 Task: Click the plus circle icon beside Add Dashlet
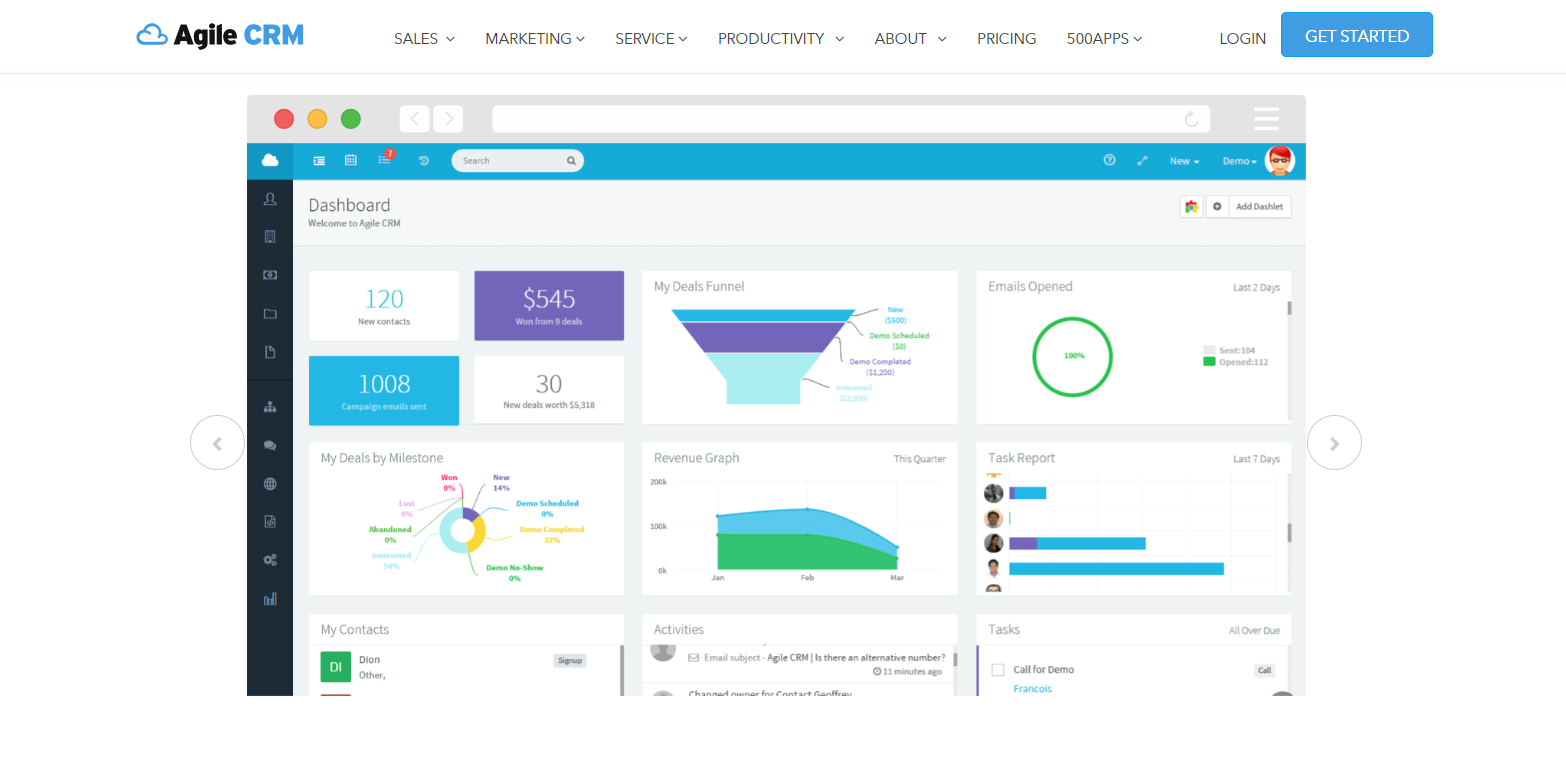[1217, 207]
